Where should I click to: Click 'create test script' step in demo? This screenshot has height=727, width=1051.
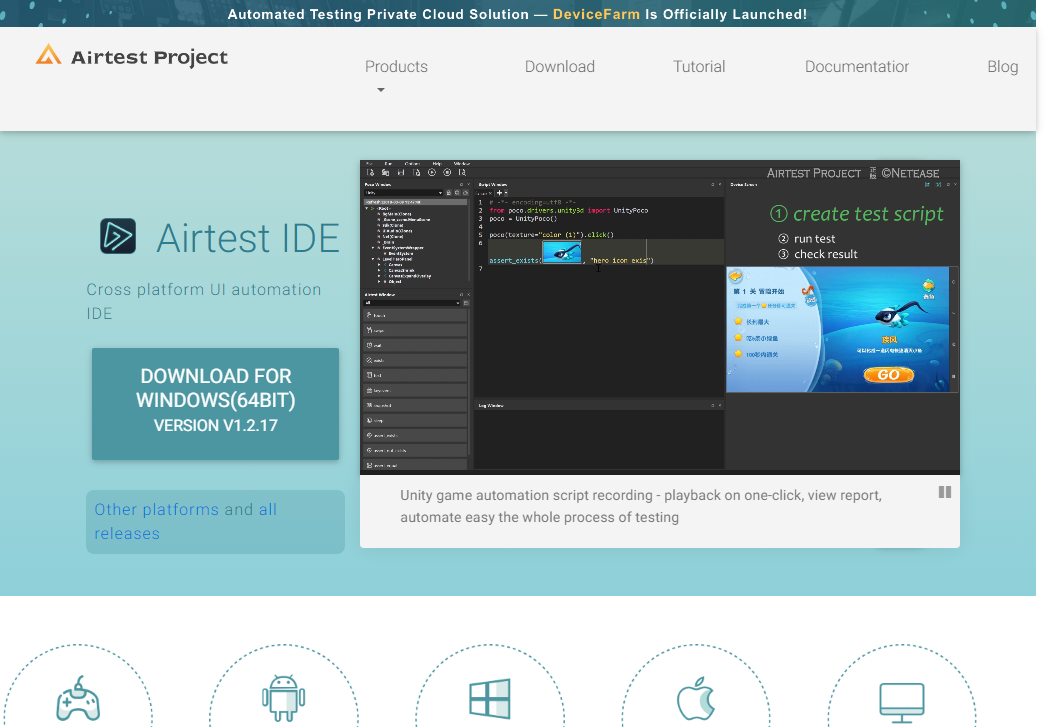pyautogui.click(x=857, y=214)
